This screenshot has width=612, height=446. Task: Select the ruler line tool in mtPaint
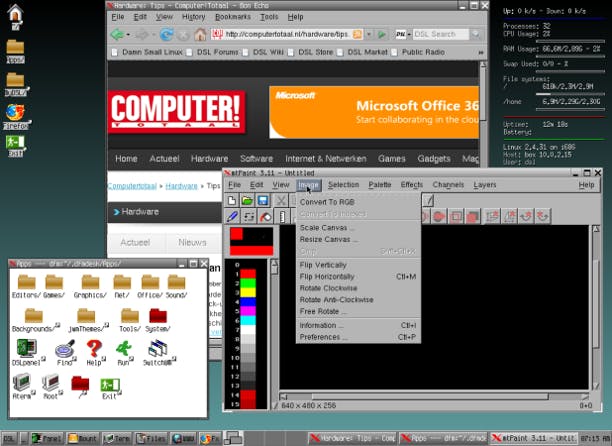pos(282,216)
